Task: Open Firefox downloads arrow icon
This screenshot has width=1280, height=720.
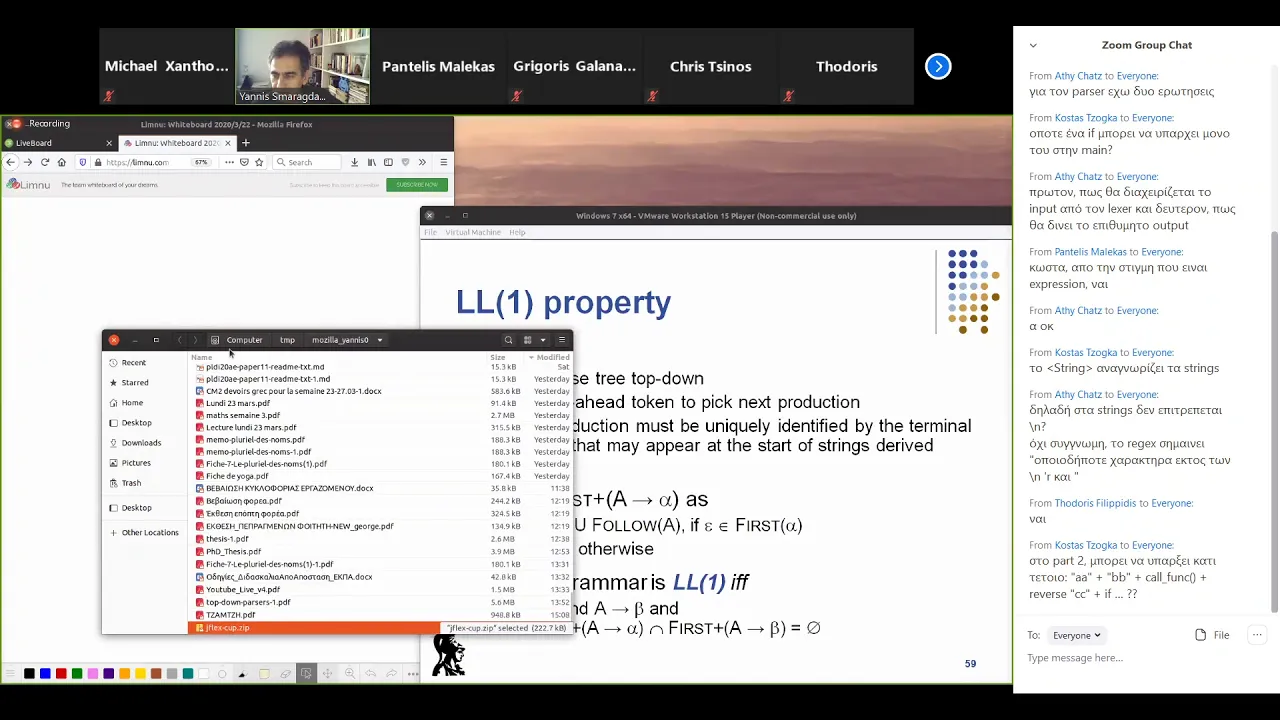Action: pyautogui.click(x=354, y=162)
